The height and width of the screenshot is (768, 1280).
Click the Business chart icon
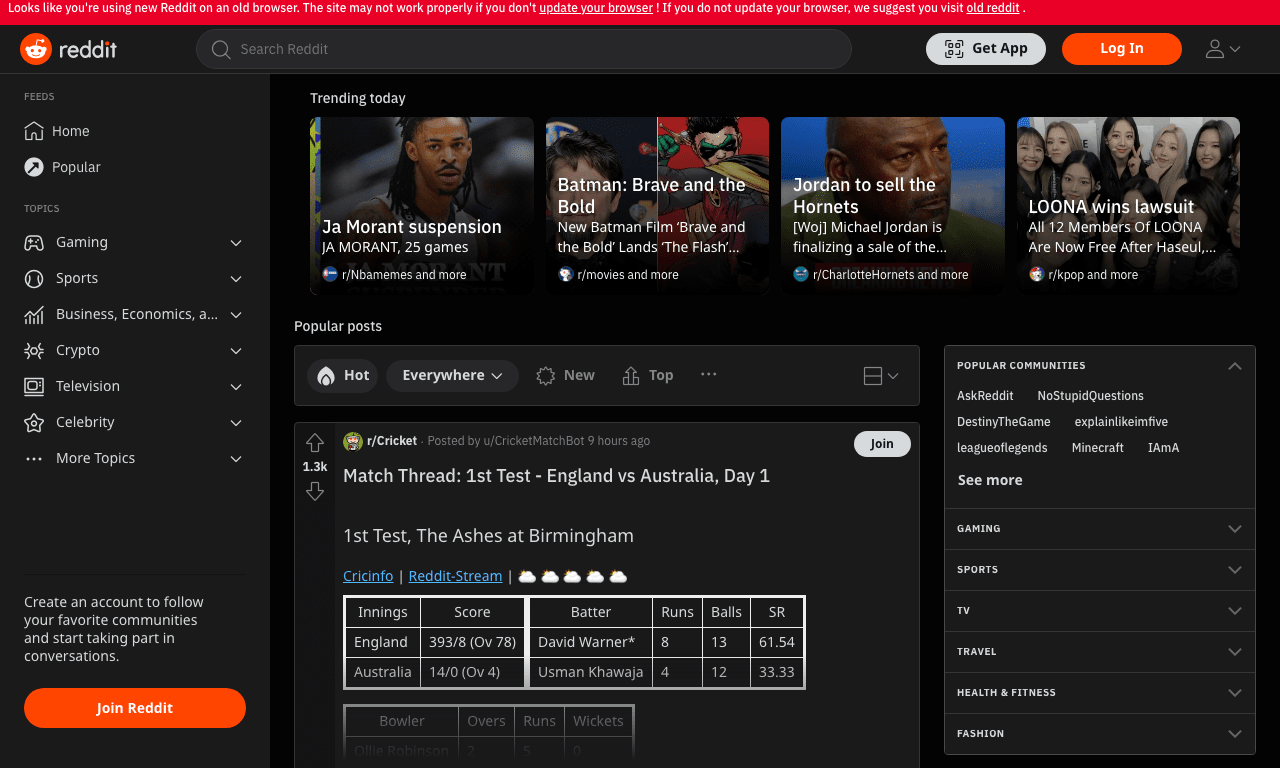coord(34,314)
